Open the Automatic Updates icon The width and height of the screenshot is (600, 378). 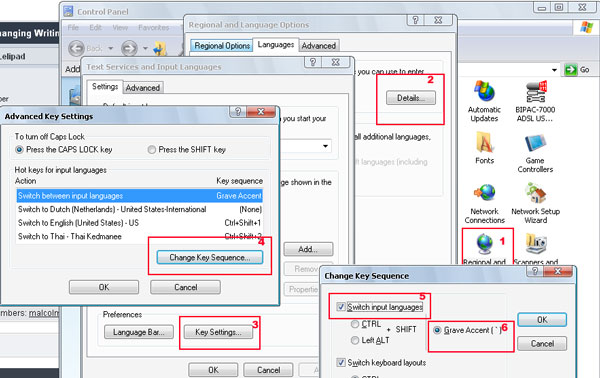tap(484, 91)
